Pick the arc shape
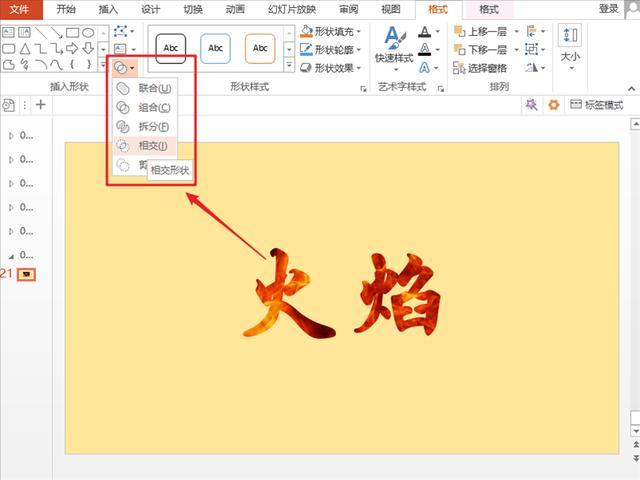The width and height of the screenshot is (640, 480). point(41,64)
